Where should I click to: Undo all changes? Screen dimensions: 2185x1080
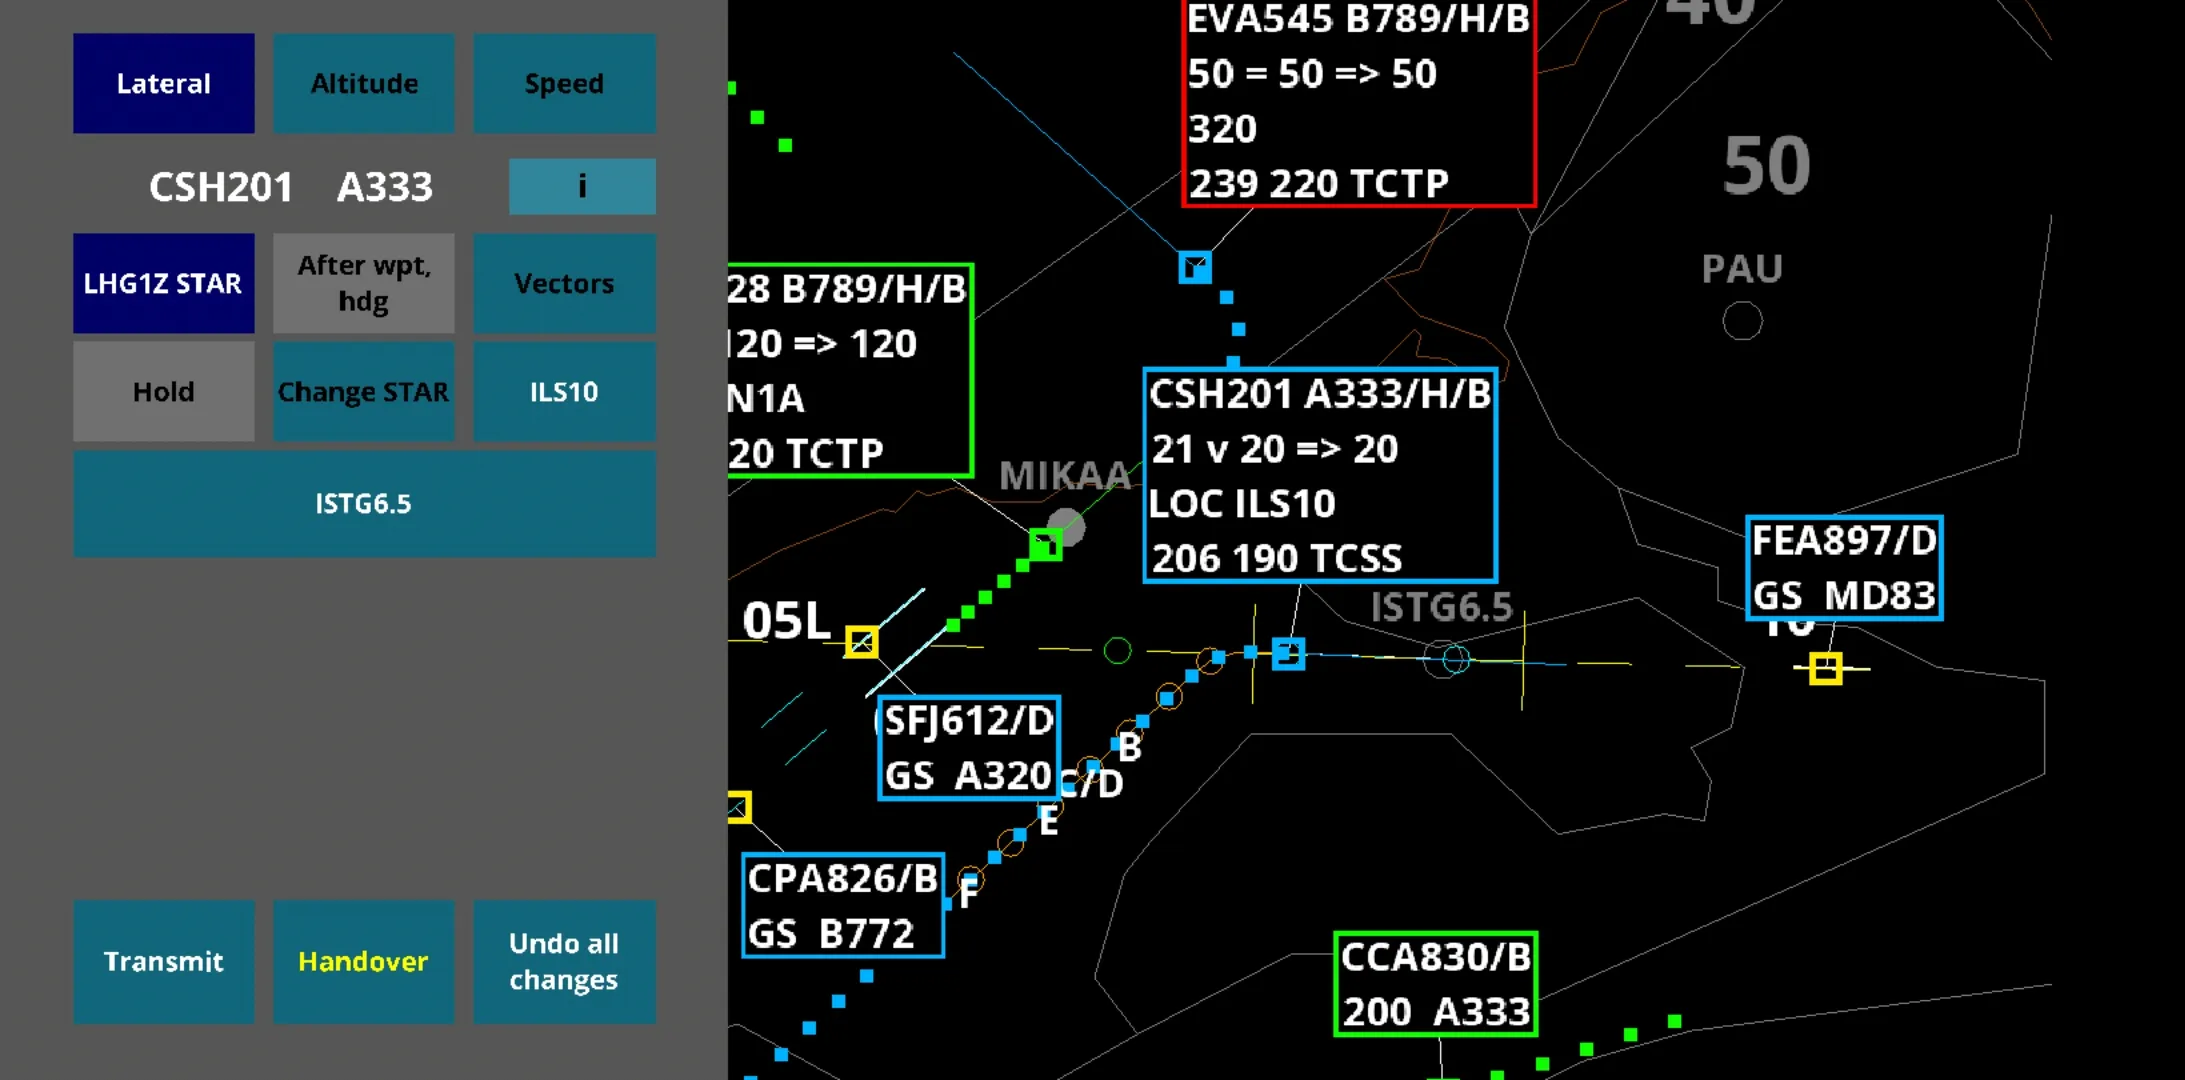pyautogui.click(x=564, y=961)
